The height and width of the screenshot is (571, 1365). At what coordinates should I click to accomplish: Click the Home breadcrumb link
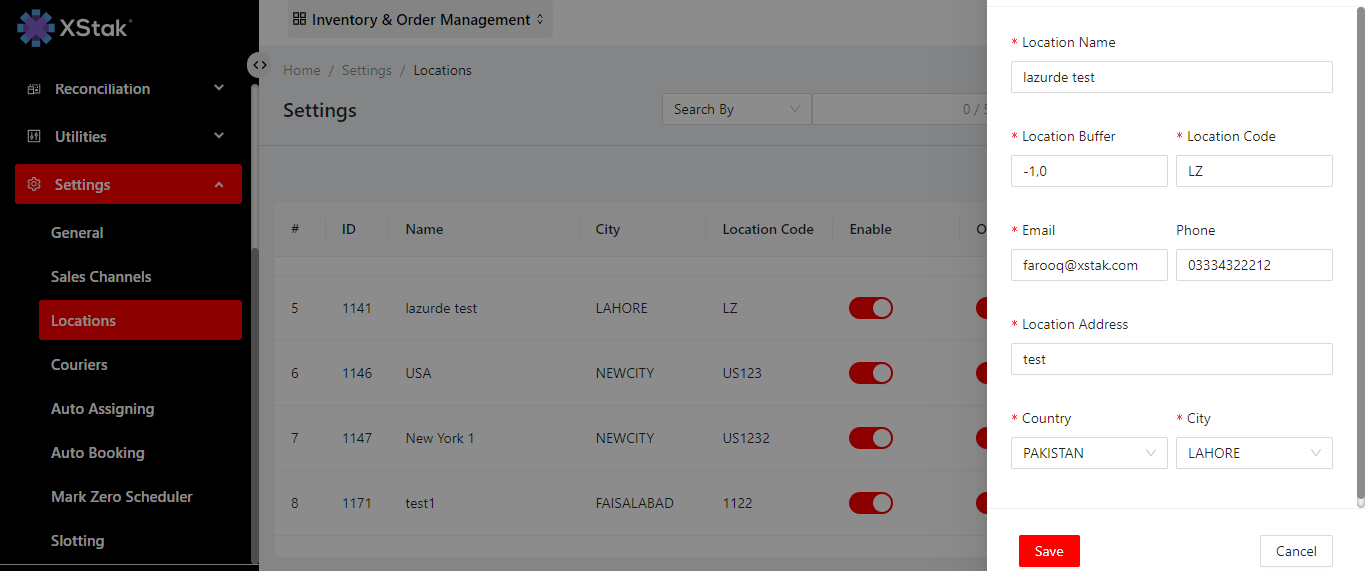point(302,70)
